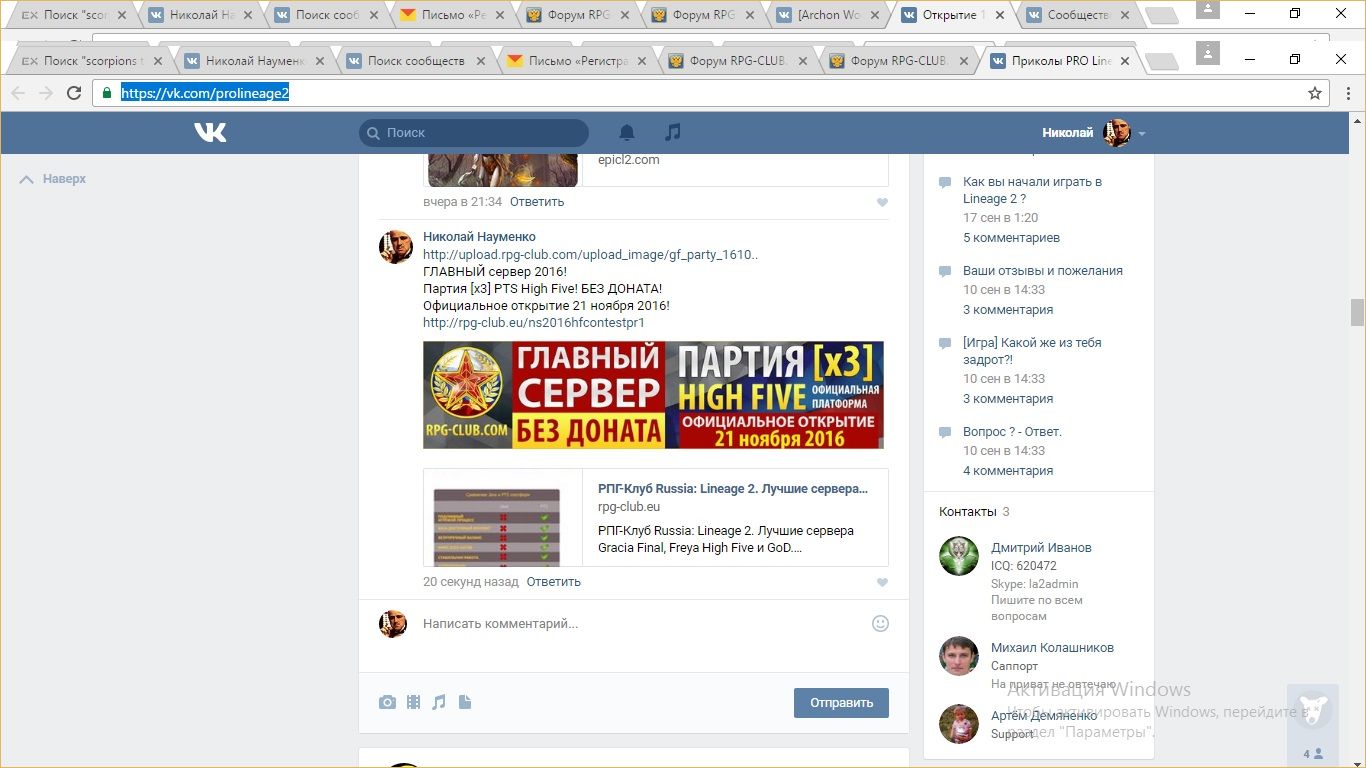The image size is (1366, 768).
Task: Click 'Наверх' to go to the top
Action: tap(53, 179)
